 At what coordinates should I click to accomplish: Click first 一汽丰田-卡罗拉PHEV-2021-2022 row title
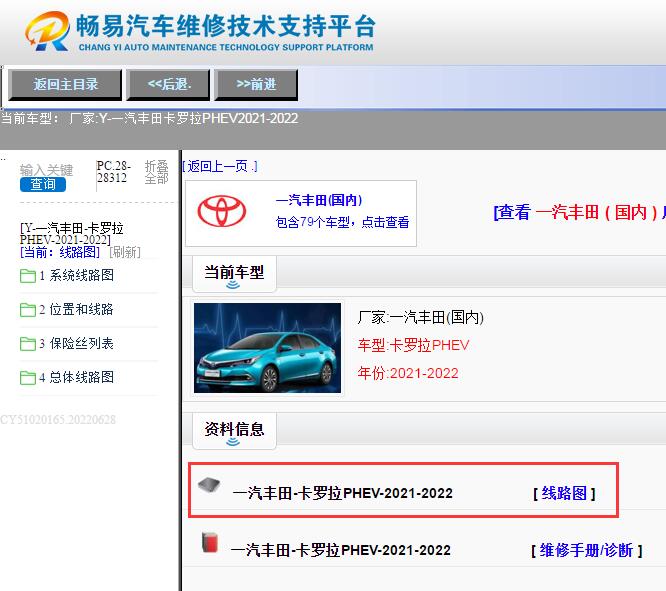(x=343, y=493)
